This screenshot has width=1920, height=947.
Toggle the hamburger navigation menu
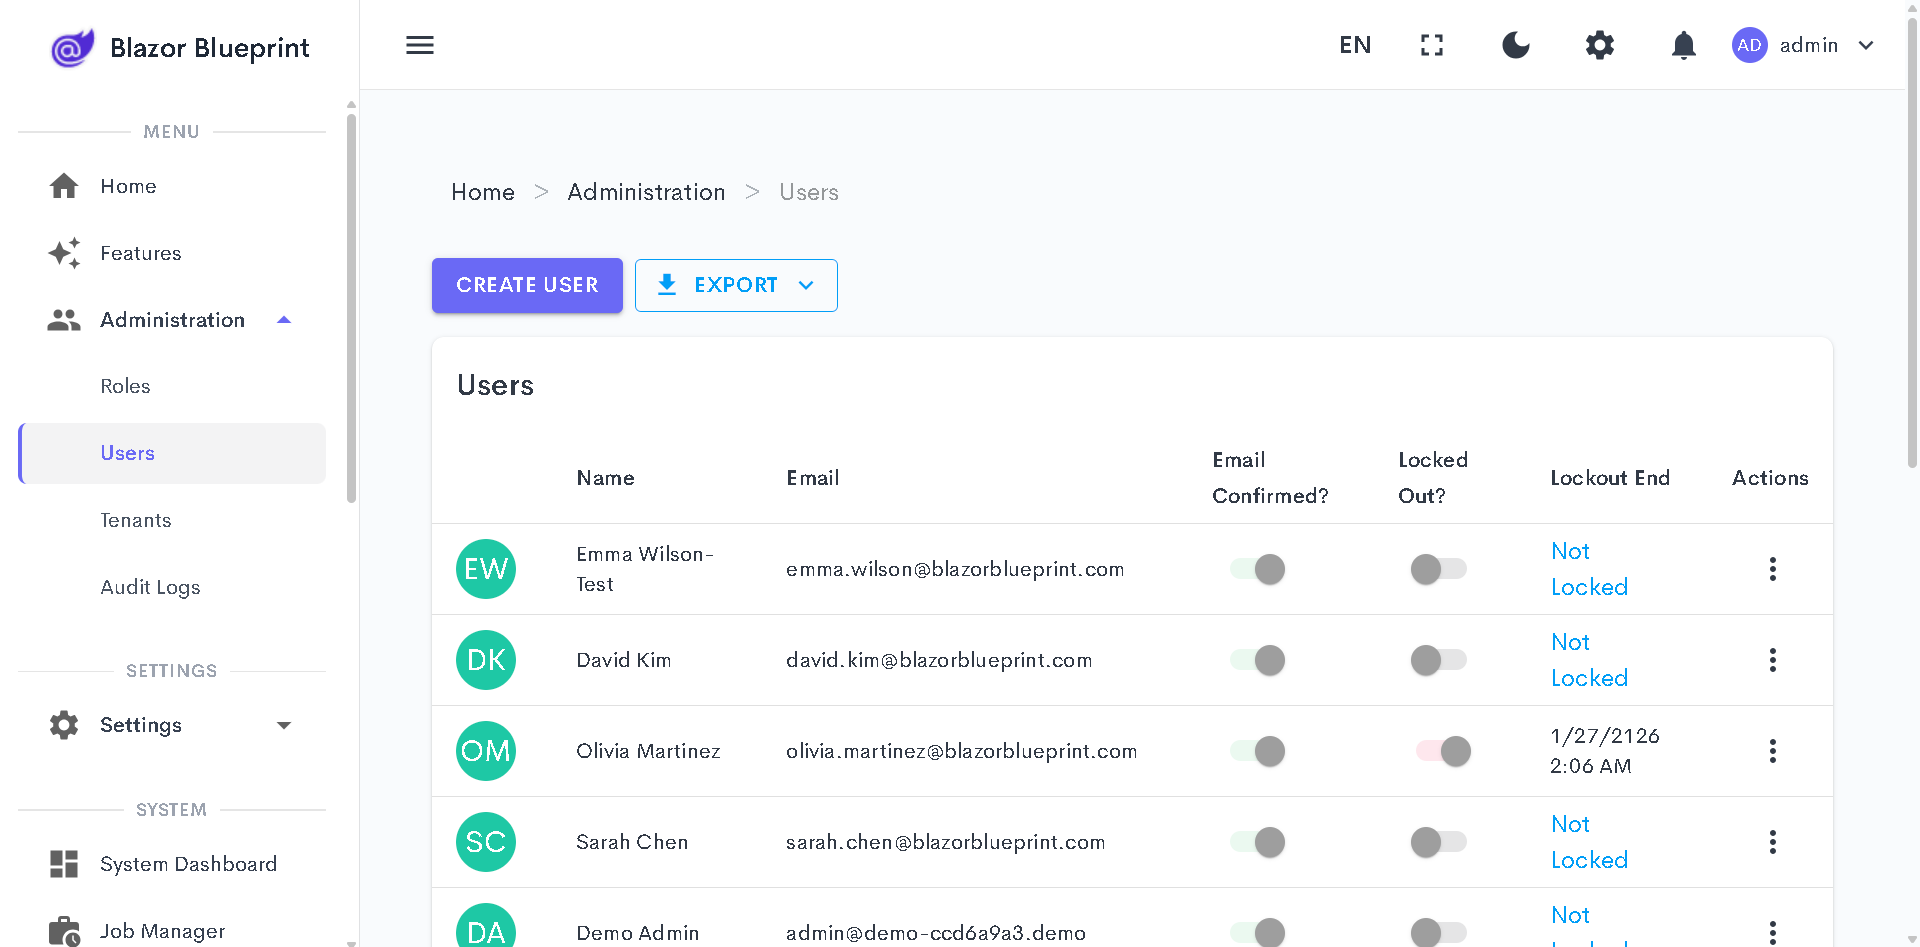tap(420, 45)
